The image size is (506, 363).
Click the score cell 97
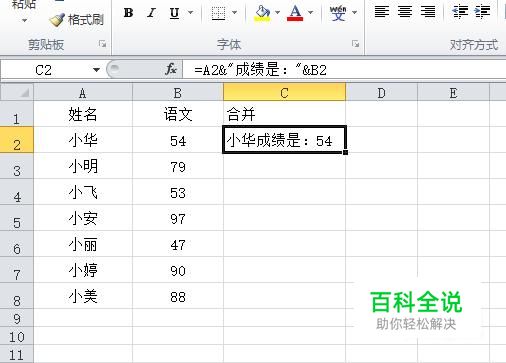(x=178, y=218)
